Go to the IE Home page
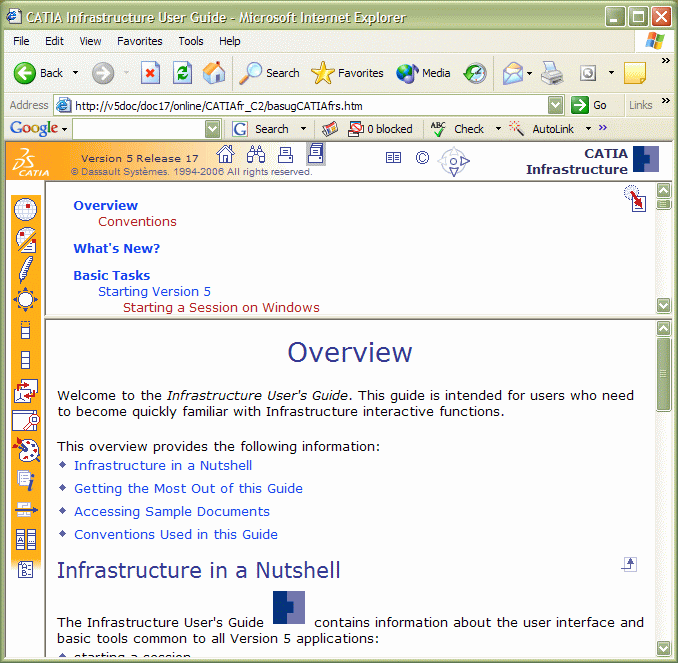 coord(214,73)
